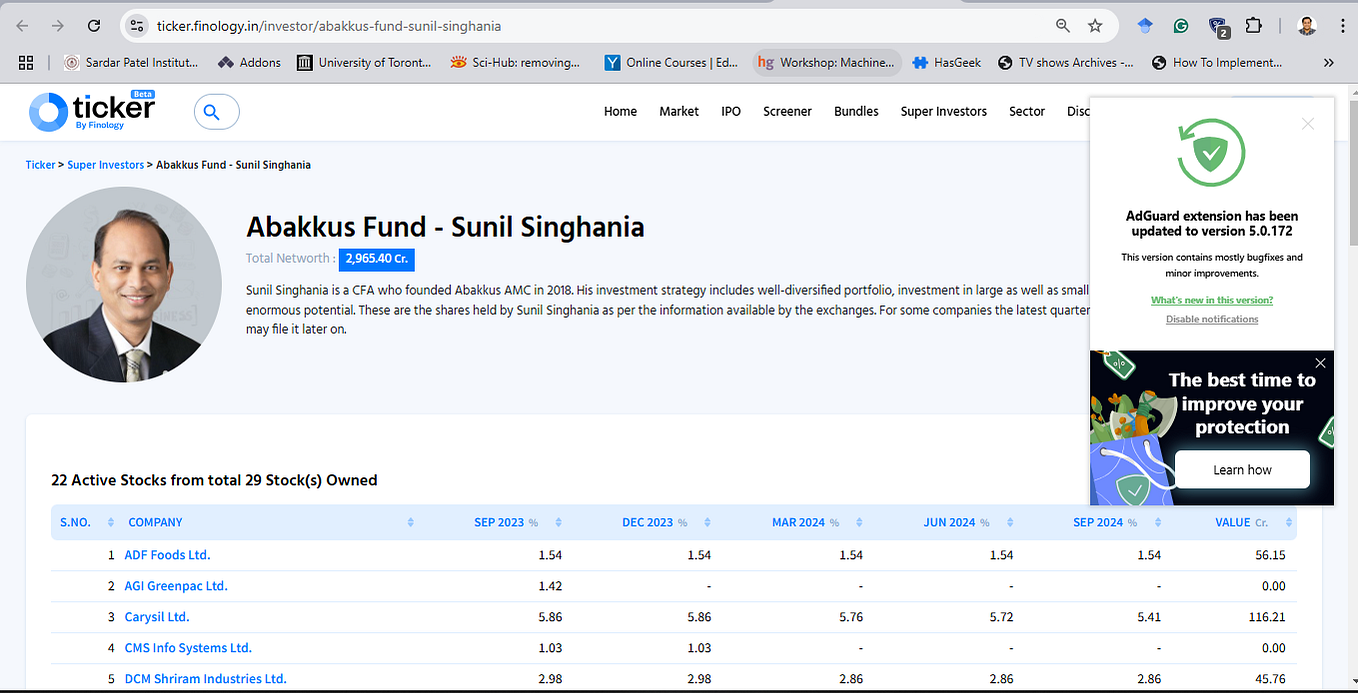
Task: Open the Addons bookmark
Action: point(249,62)
